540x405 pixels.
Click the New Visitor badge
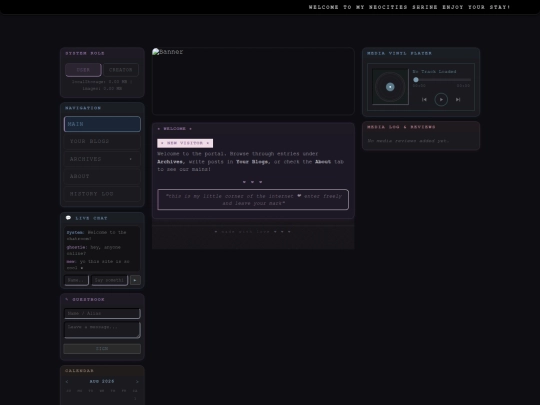point(185,143)
